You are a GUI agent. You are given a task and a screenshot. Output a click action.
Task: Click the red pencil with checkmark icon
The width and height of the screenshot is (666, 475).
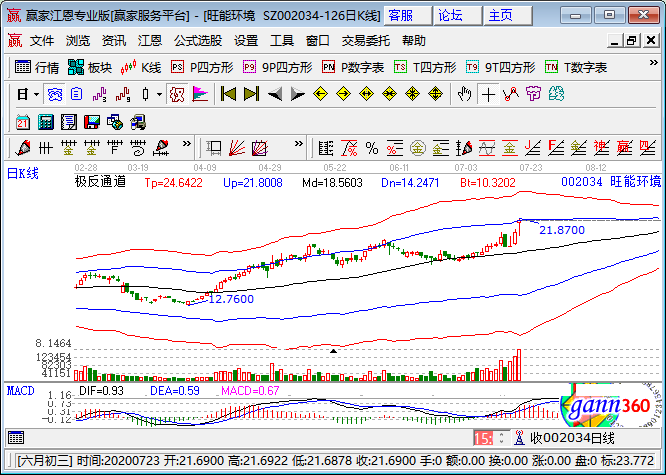(x=22, y=148)
